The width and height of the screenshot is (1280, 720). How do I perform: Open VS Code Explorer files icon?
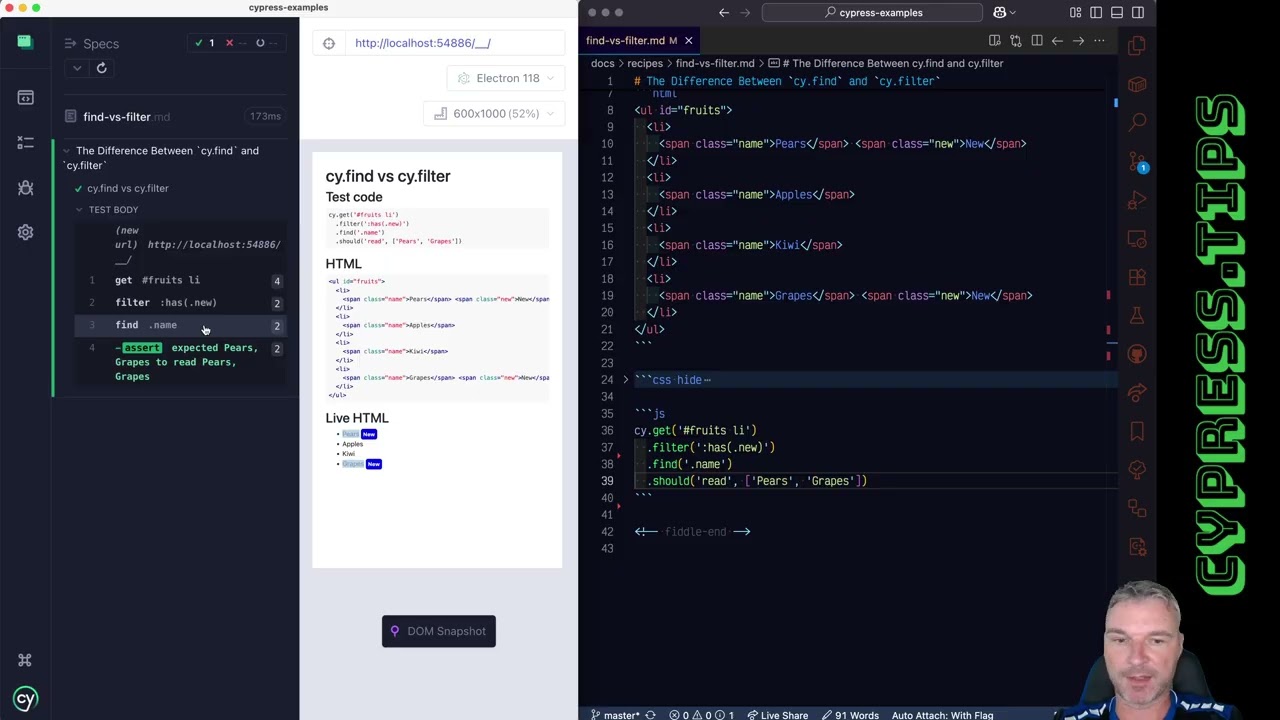[1137, 46]
